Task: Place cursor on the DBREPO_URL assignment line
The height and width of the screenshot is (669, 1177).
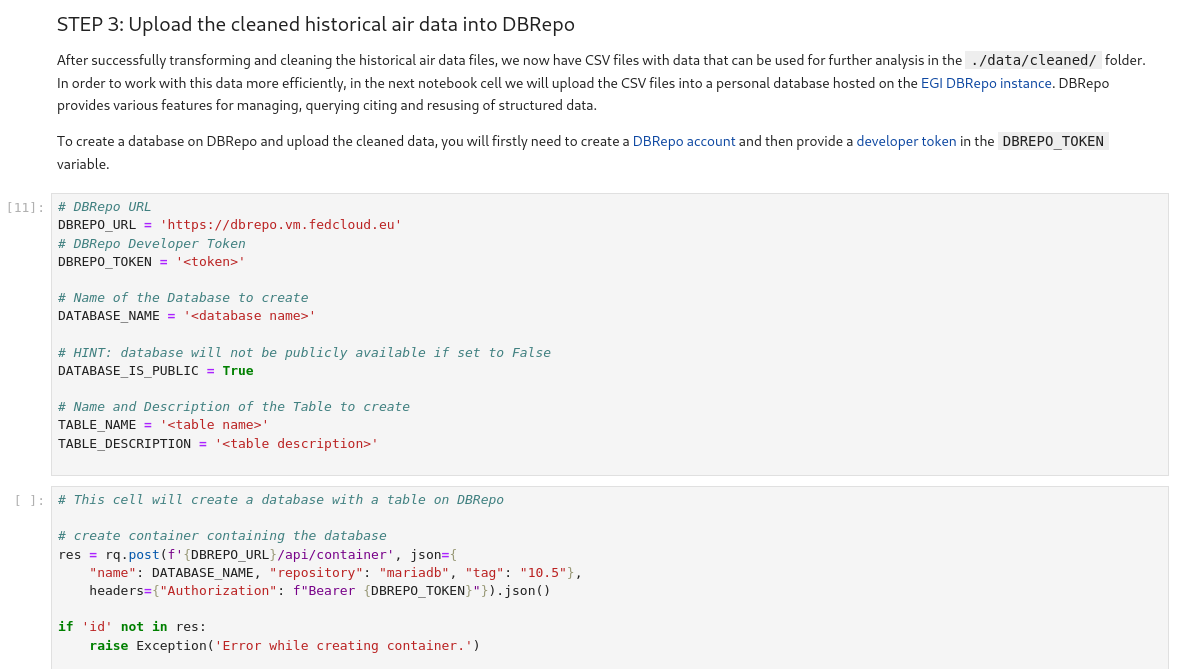Action: (230, 224)
